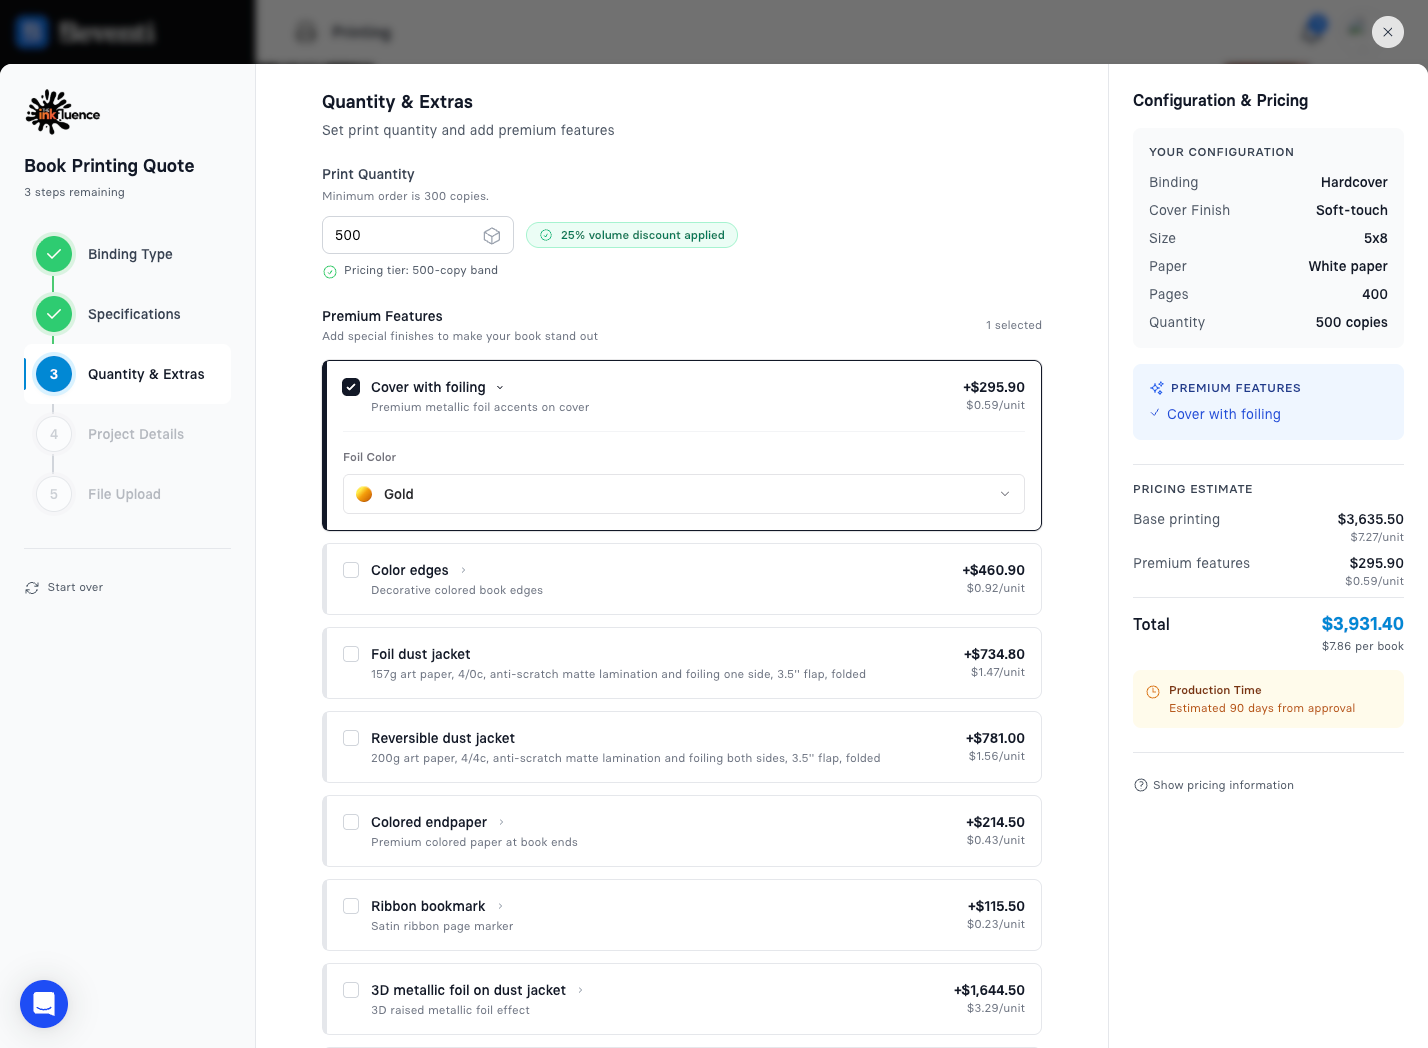Uncheck the Cover with foiling checkbox

pyautogui.click(x=351, y=387)
